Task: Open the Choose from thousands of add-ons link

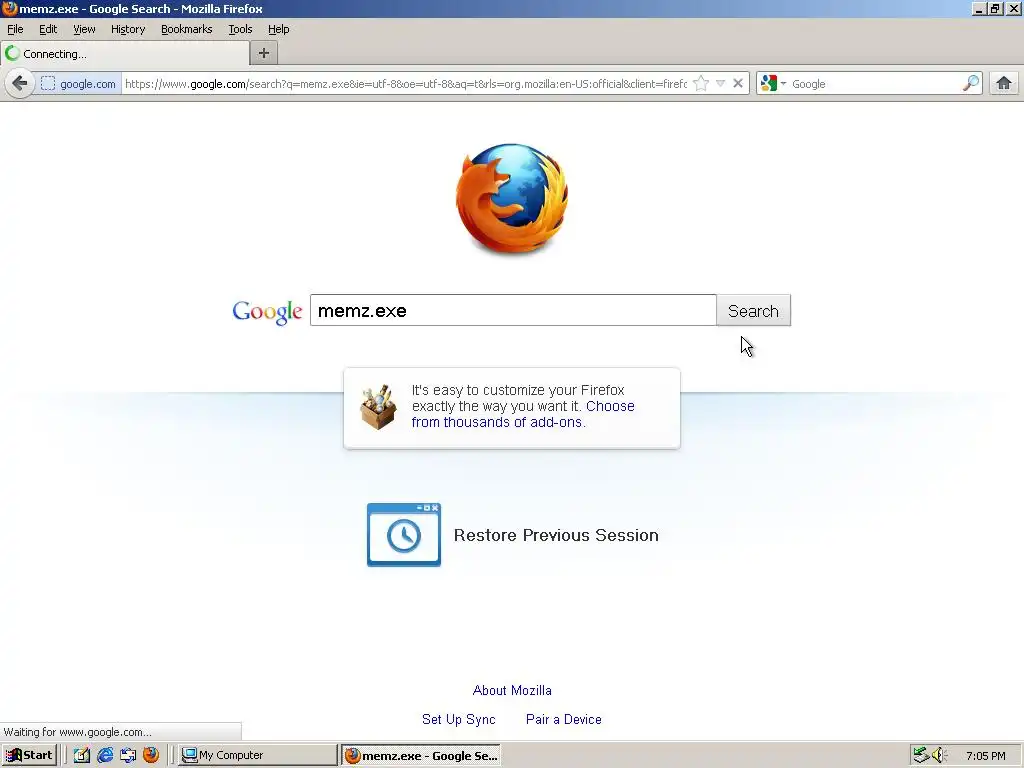Action: 523,414
